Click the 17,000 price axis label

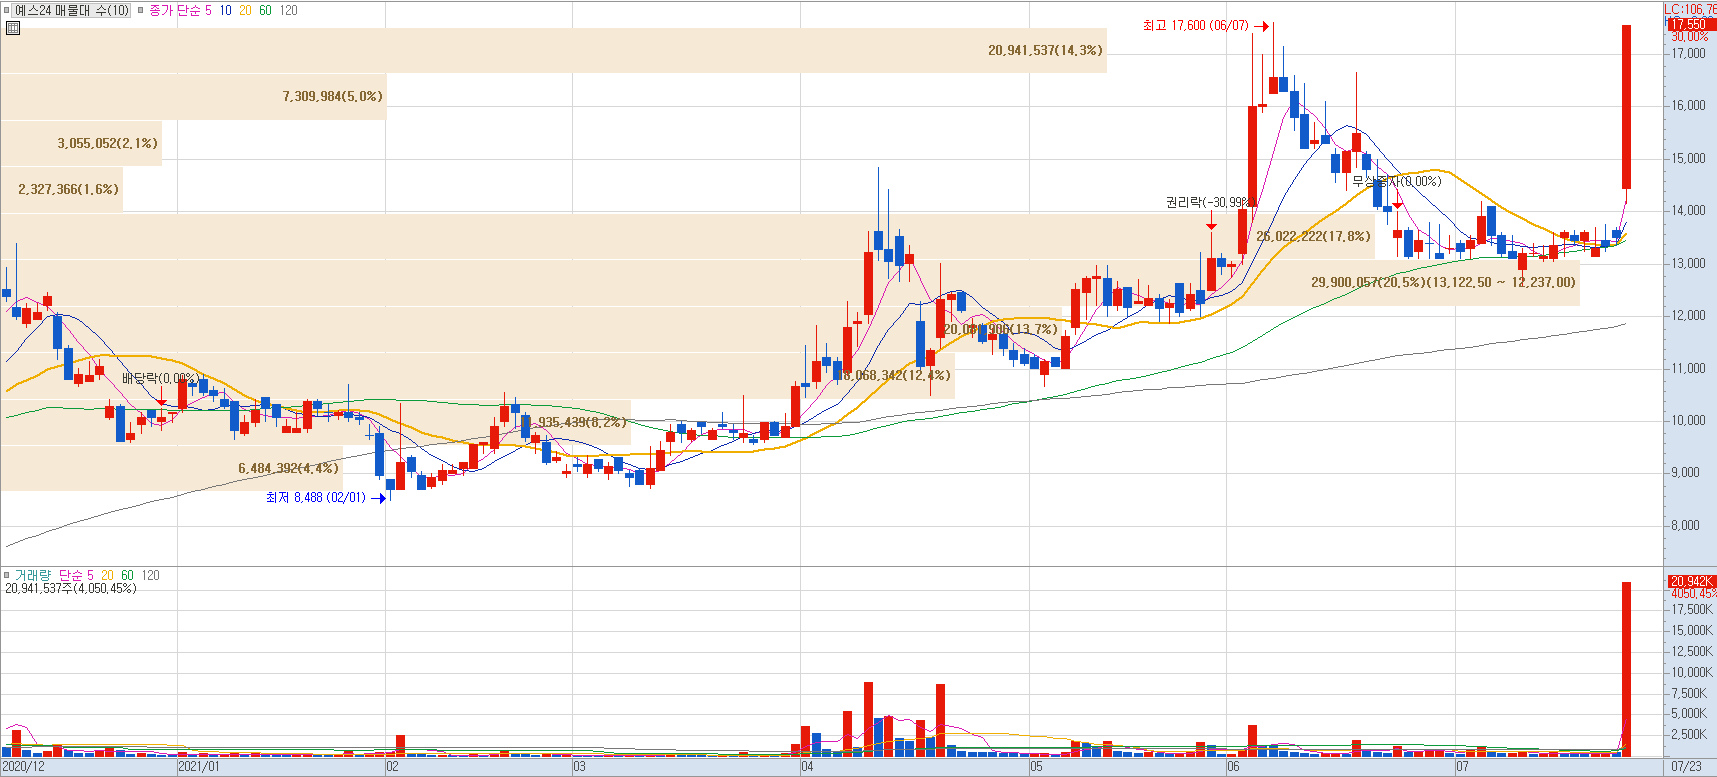coord(1689,53)
